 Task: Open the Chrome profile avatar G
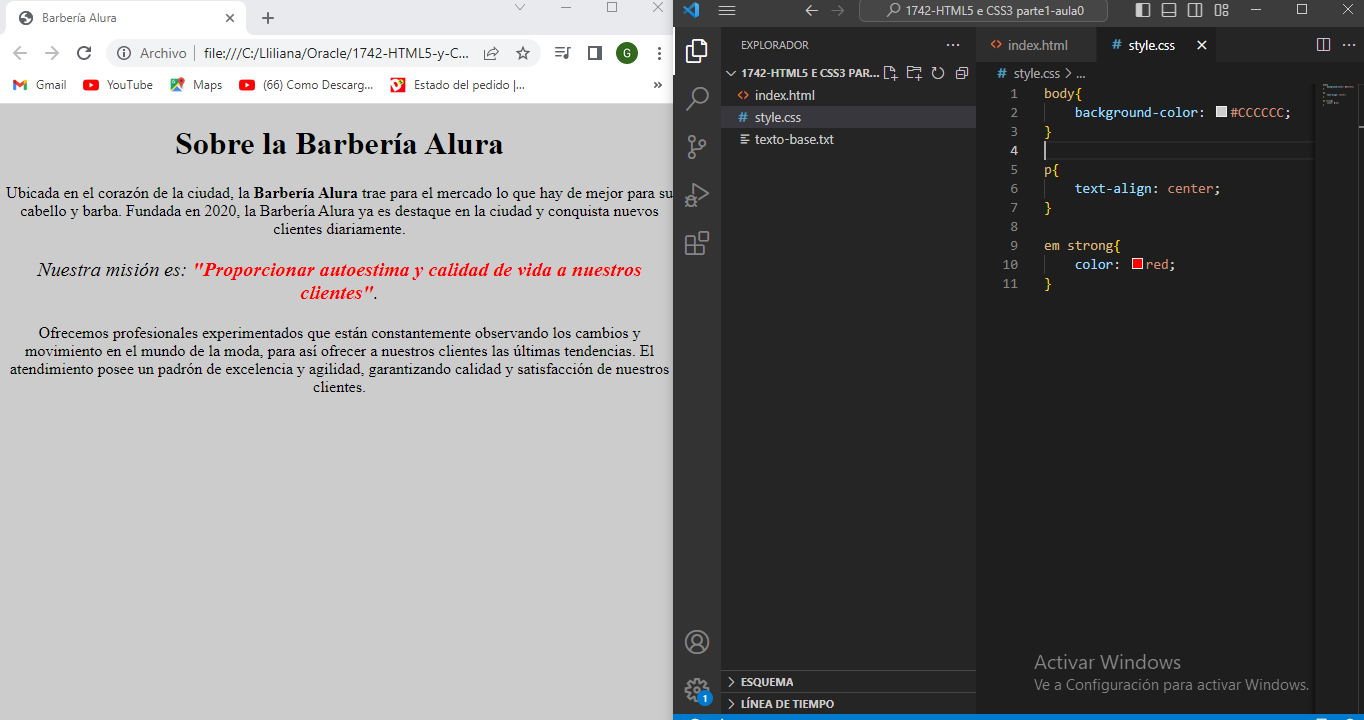[x=627, y=53]
